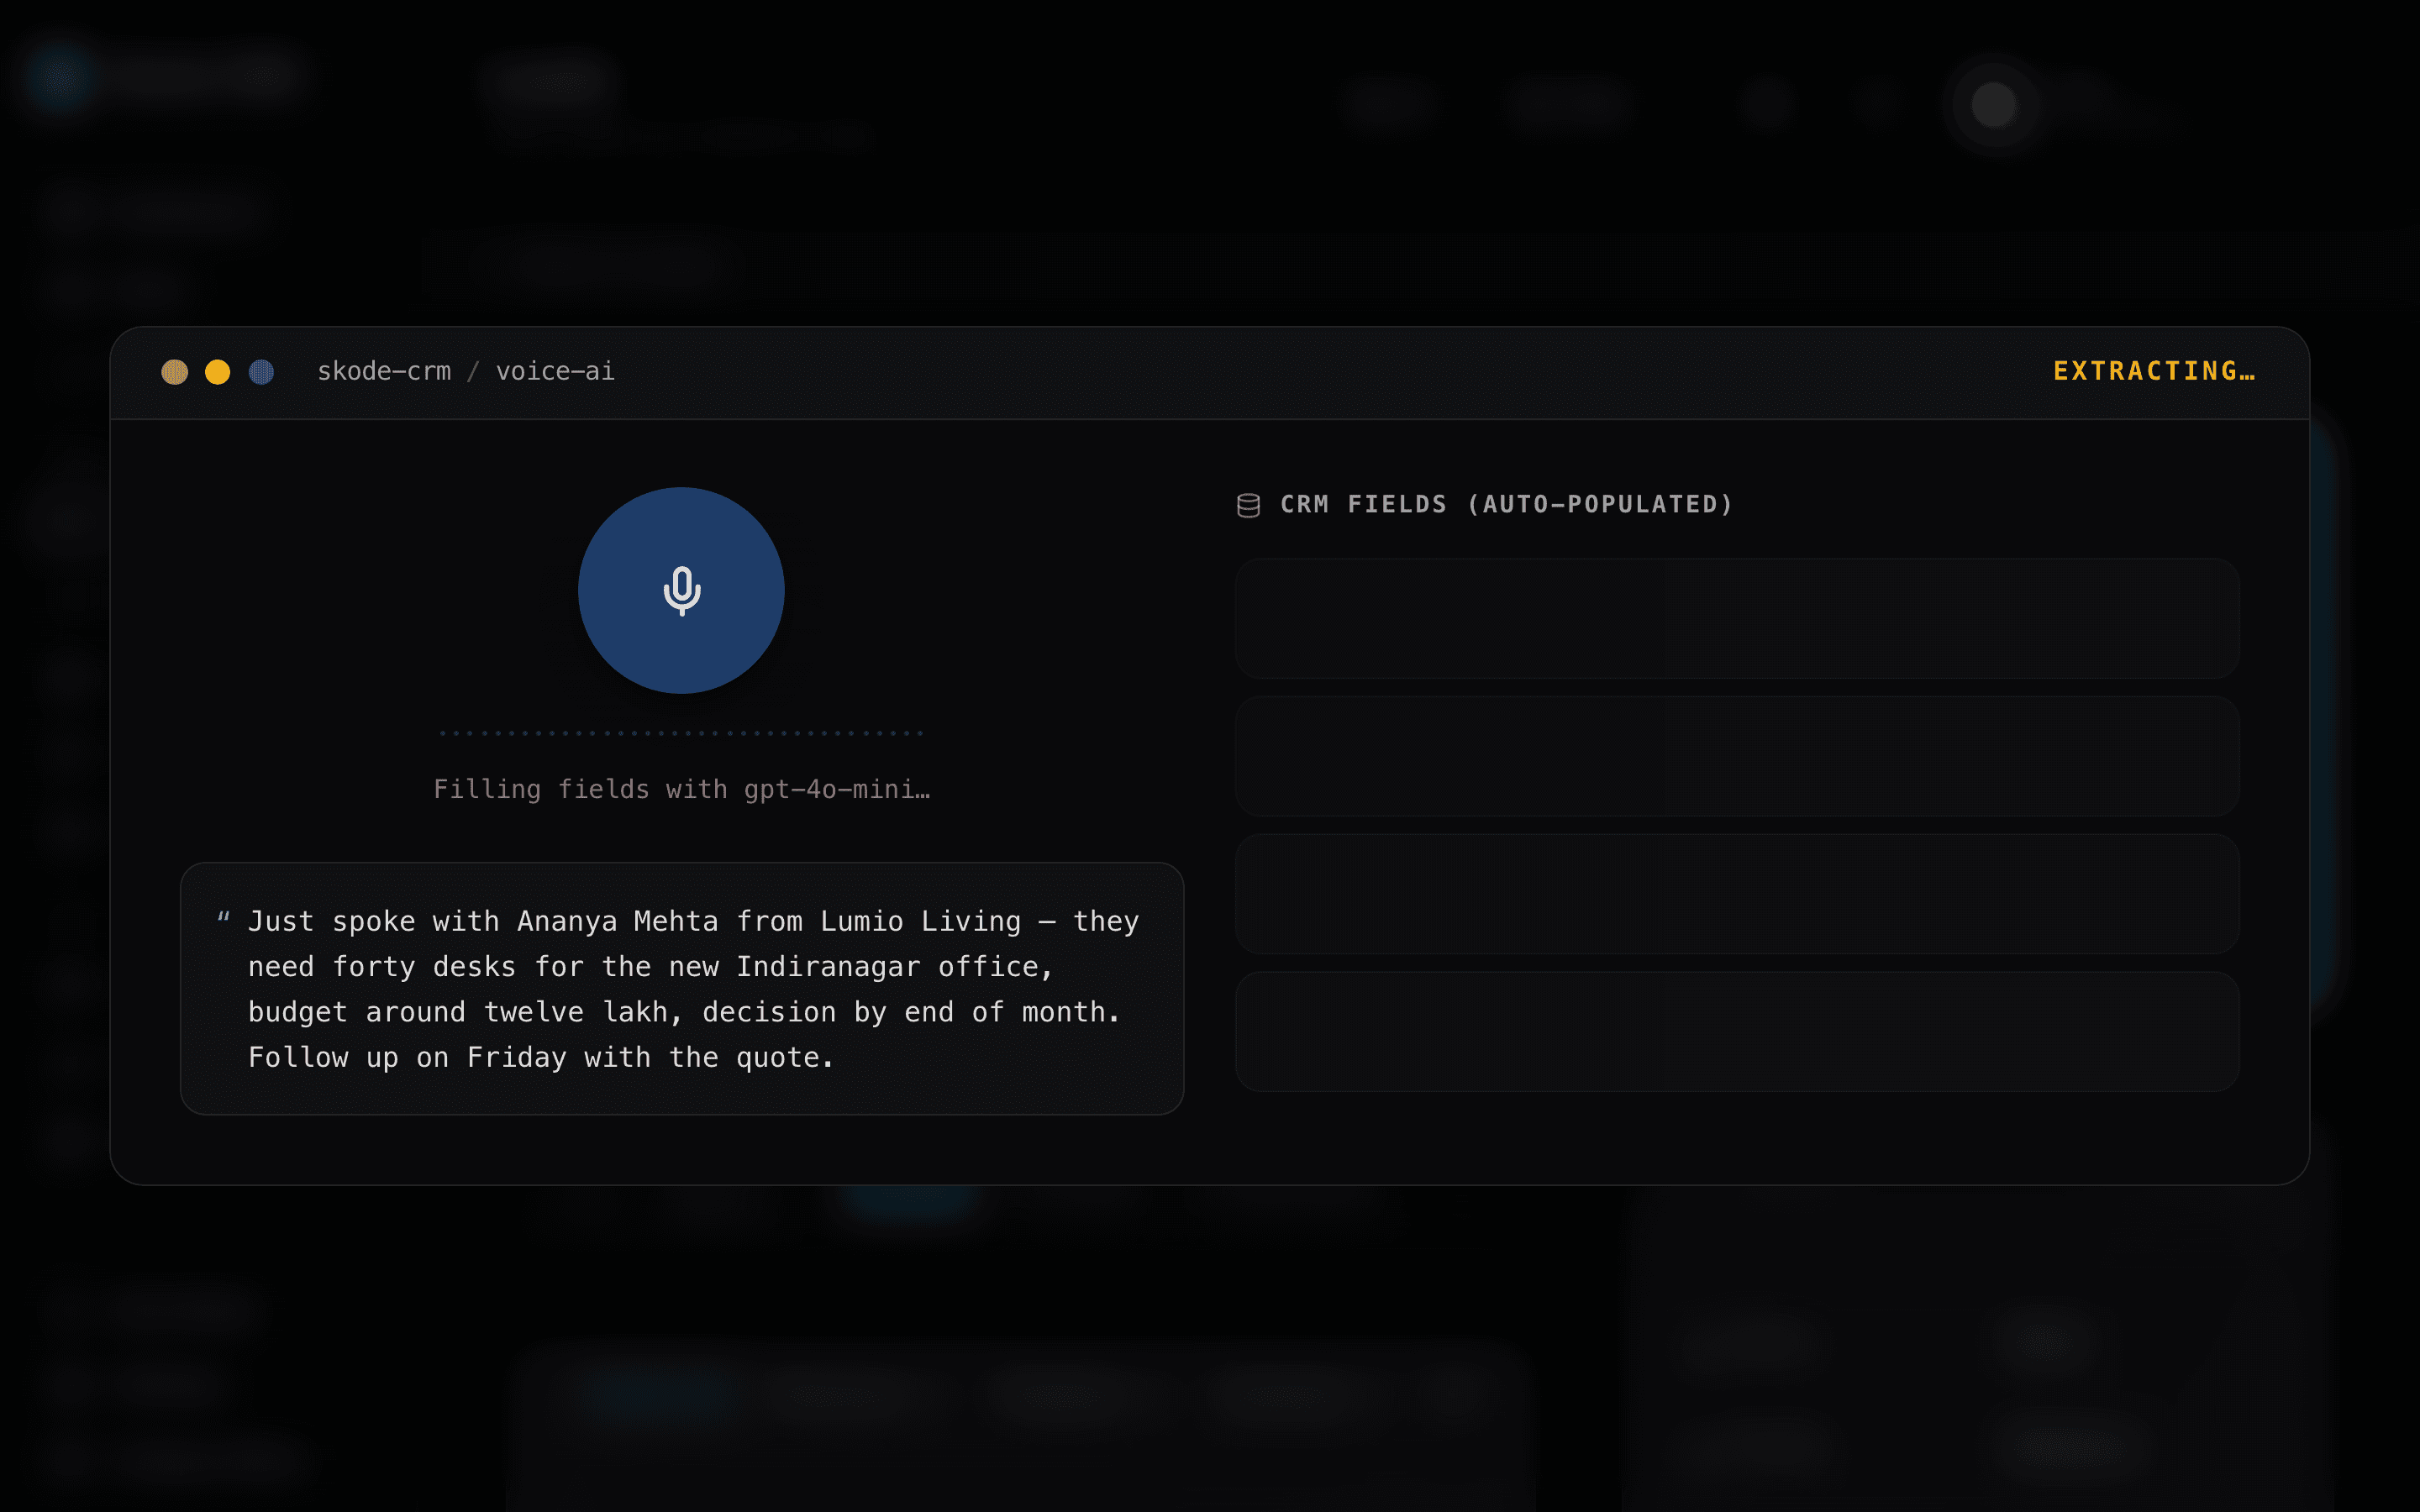Click the skode-crm breadcrumb text
The width and height of the screenshot is (2420, 1512).
[384, 371]
